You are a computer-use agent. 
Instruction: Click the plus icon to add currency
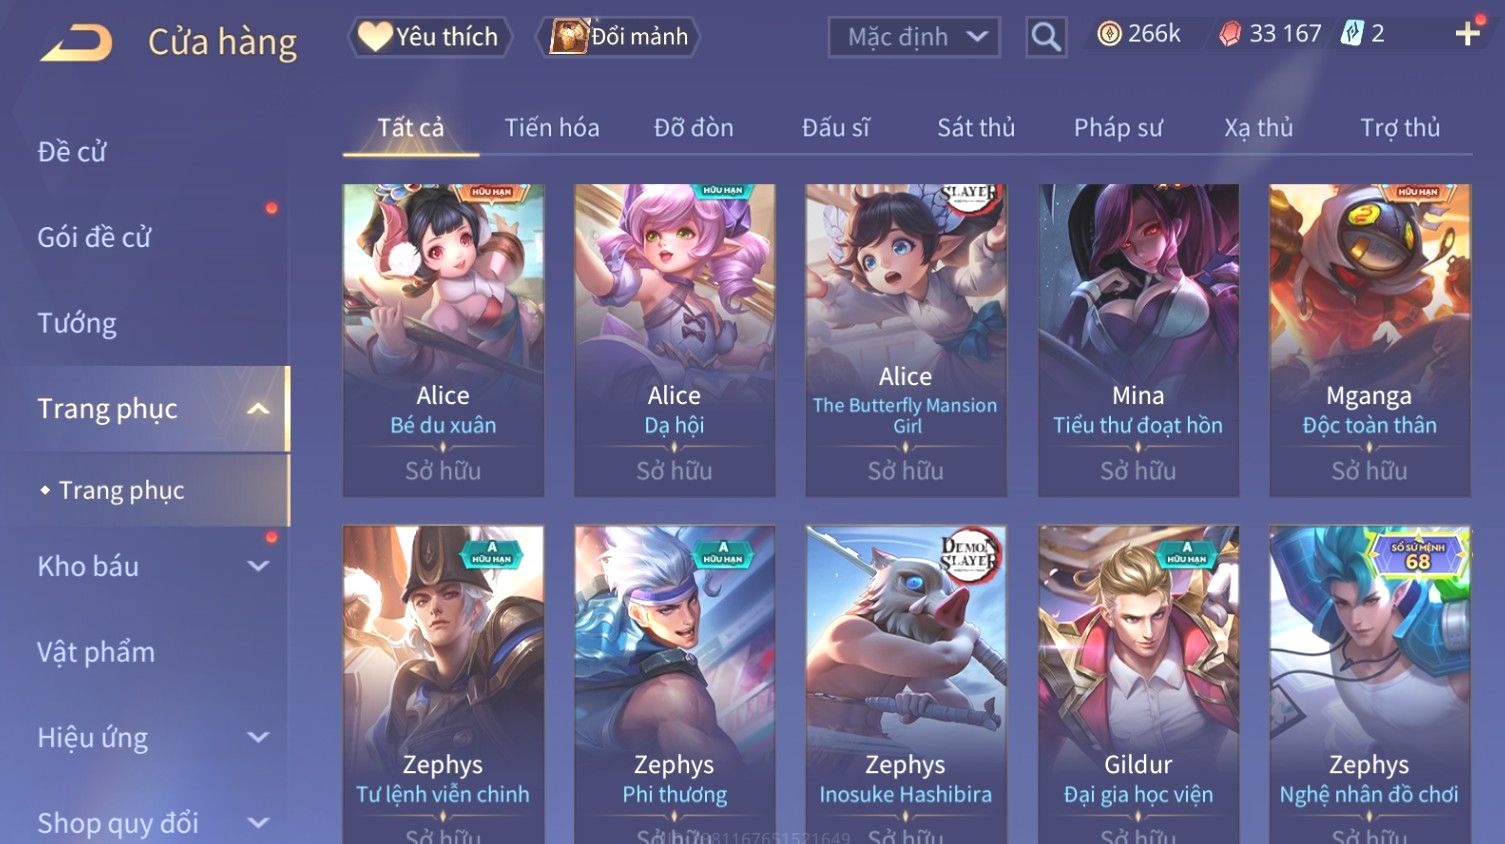click(1467, 34)
